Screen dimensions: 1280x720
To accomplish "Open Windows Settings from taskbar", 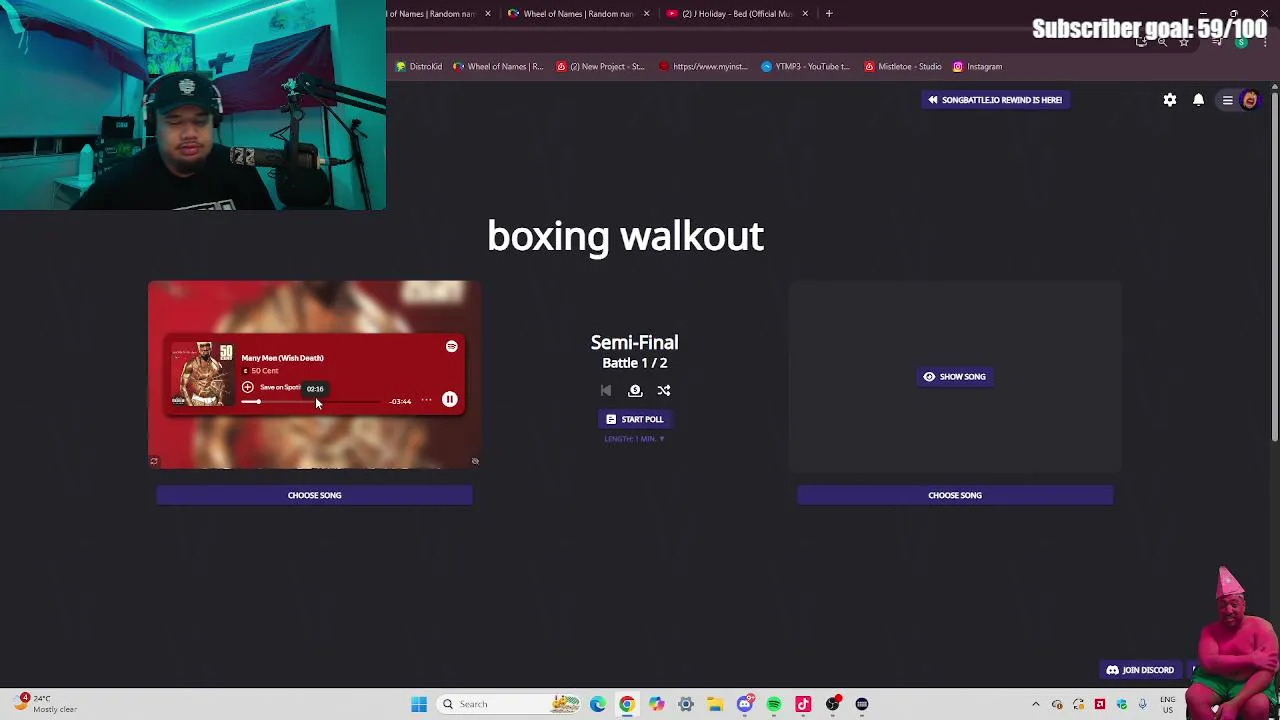I will point(686,704).
